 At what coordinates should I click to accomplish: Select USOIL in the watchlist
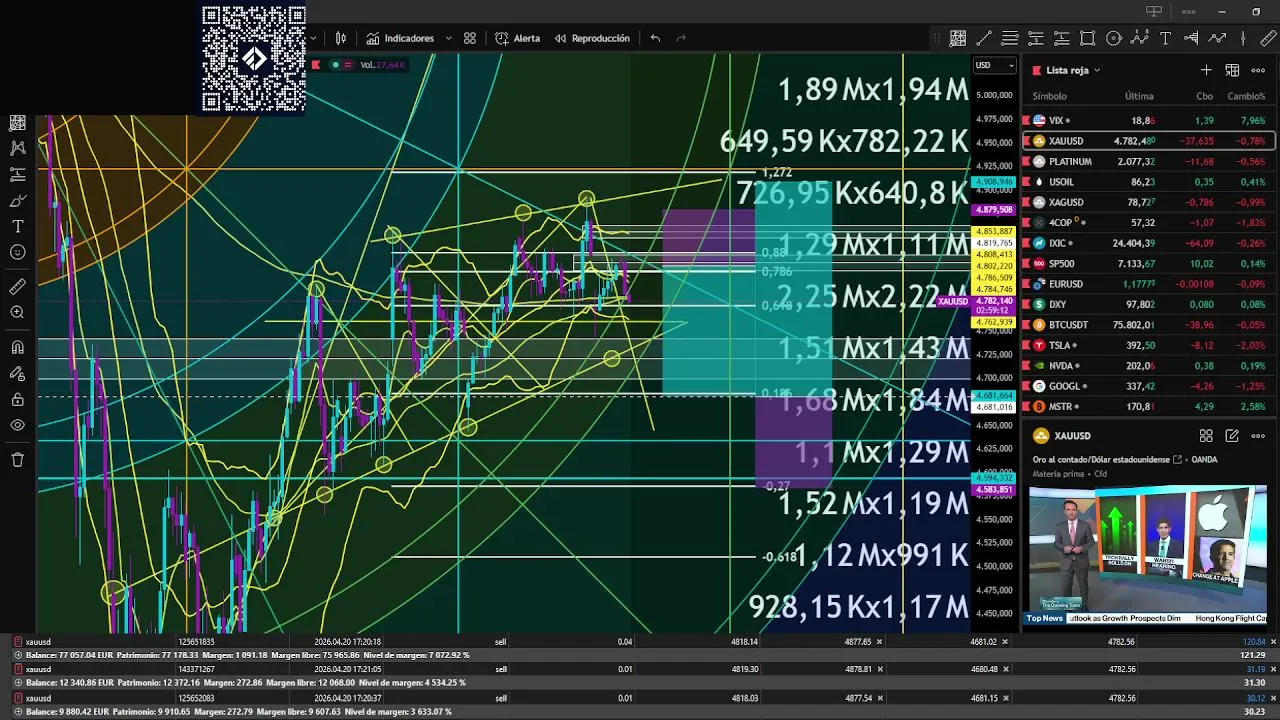pos(1149,182)
